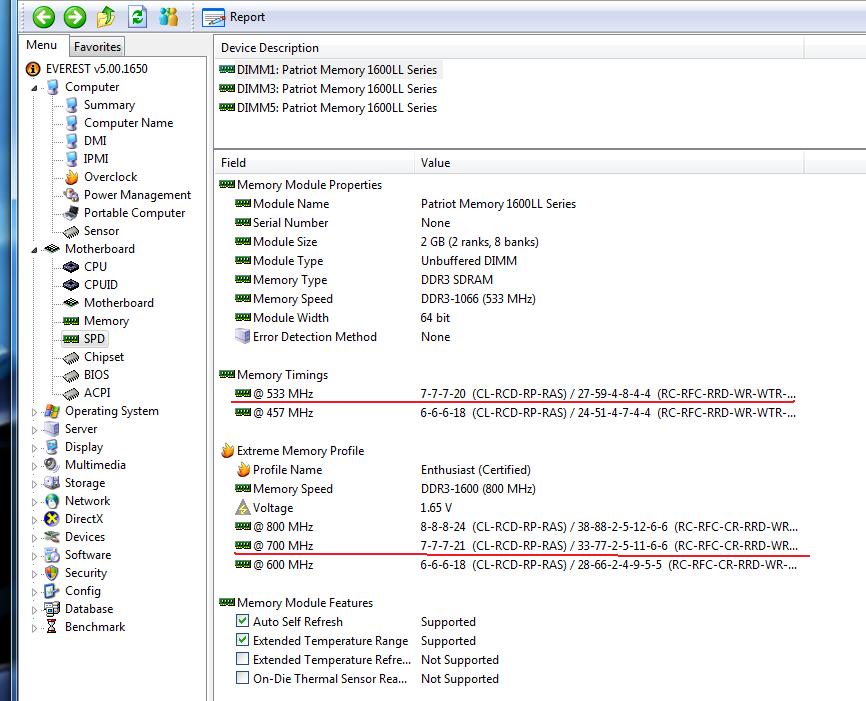Click the Value column header

(x=609, y=163)
